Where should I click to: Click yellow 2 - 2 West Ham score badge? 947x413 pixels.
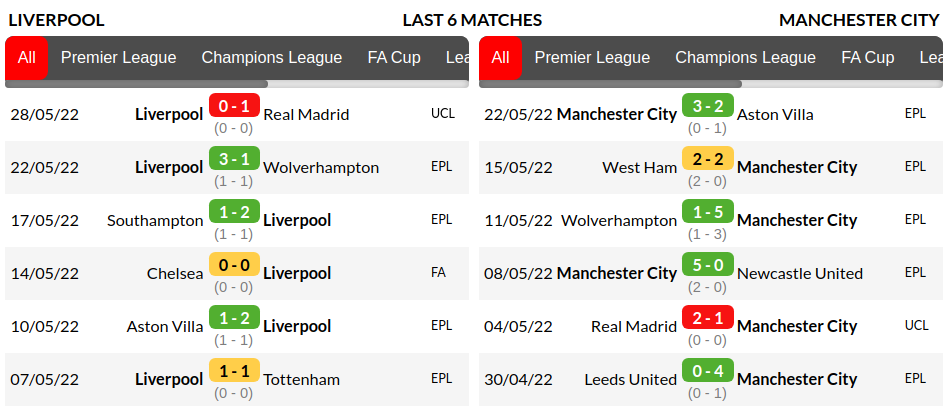coord(707,158)
